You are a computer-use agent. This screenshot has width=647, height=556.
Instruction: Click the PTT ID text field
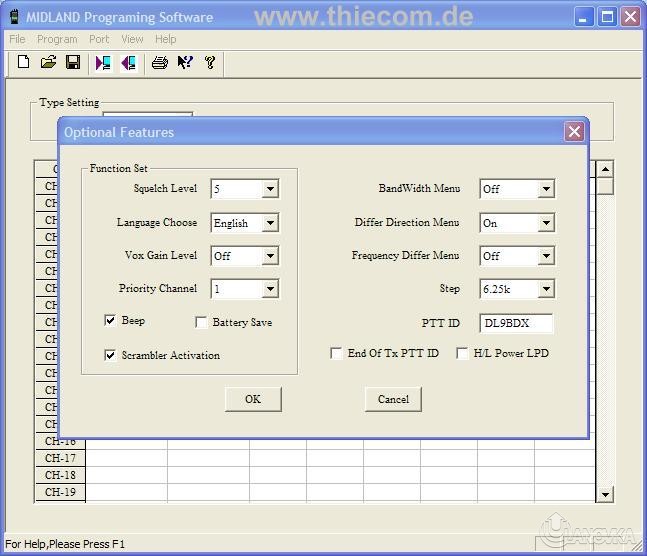(516, 323)
